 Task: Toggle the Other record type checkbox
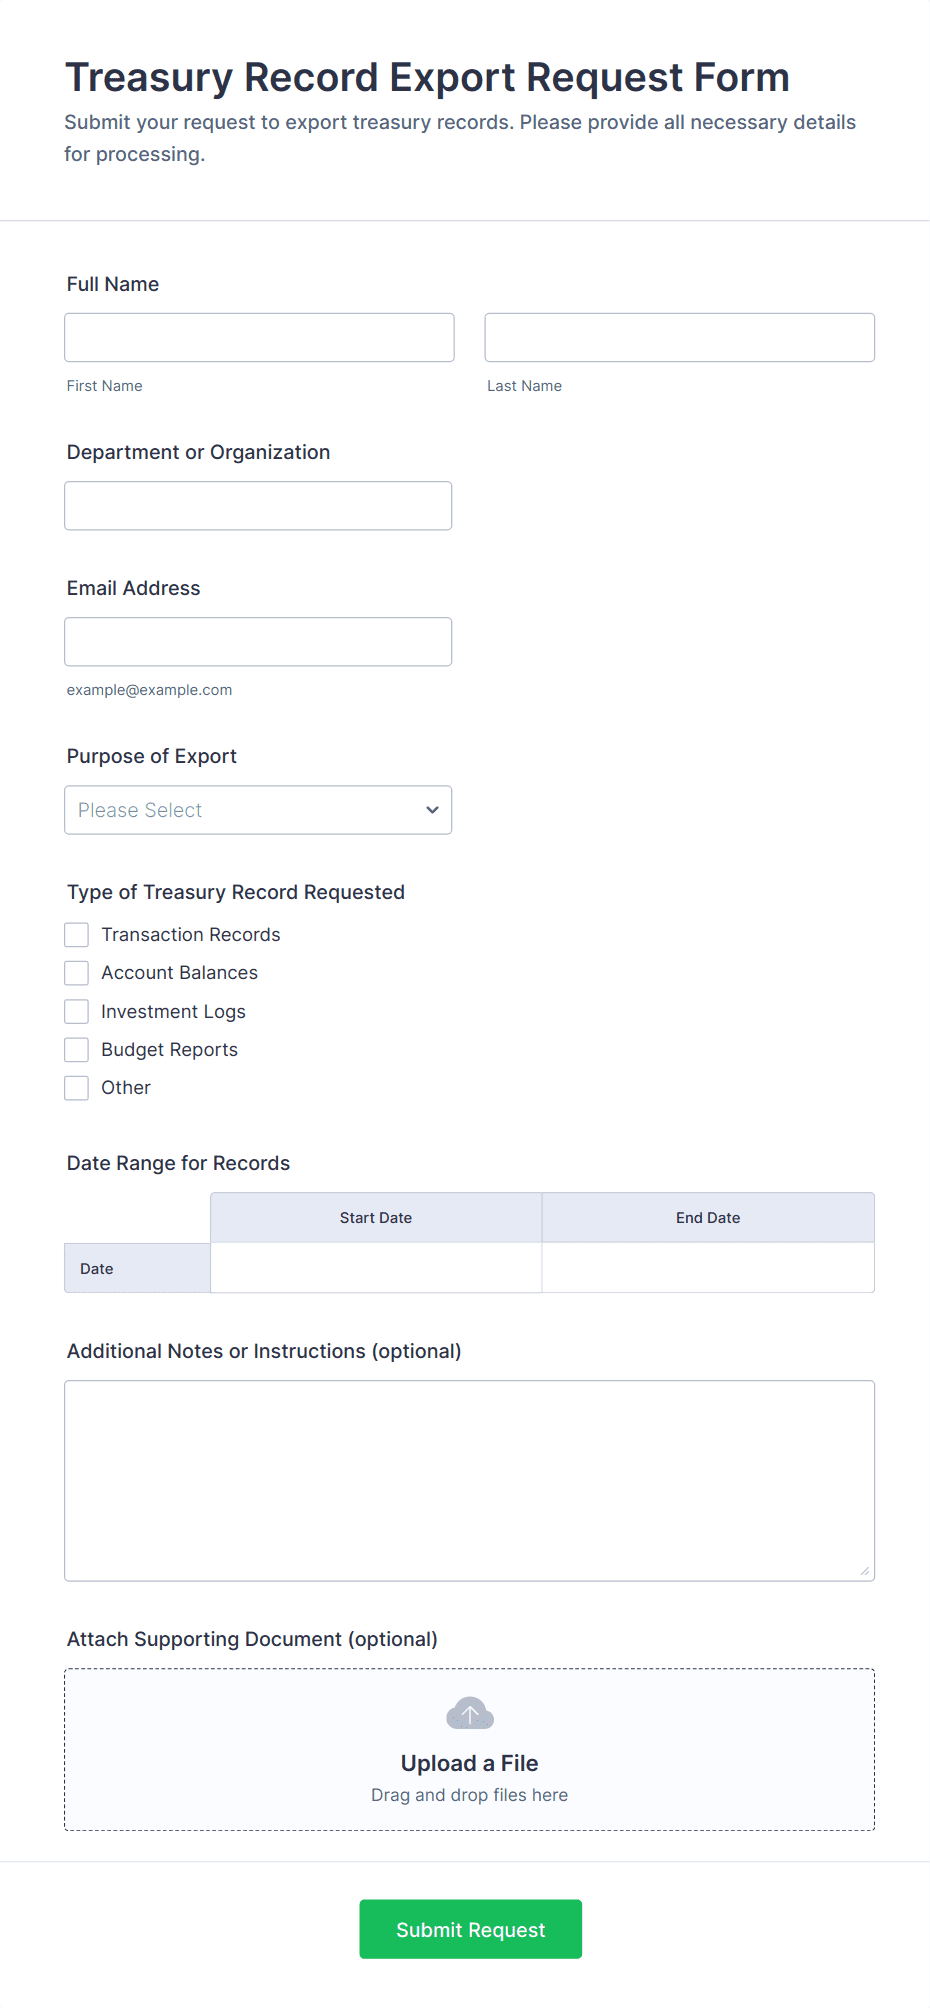77,1088
